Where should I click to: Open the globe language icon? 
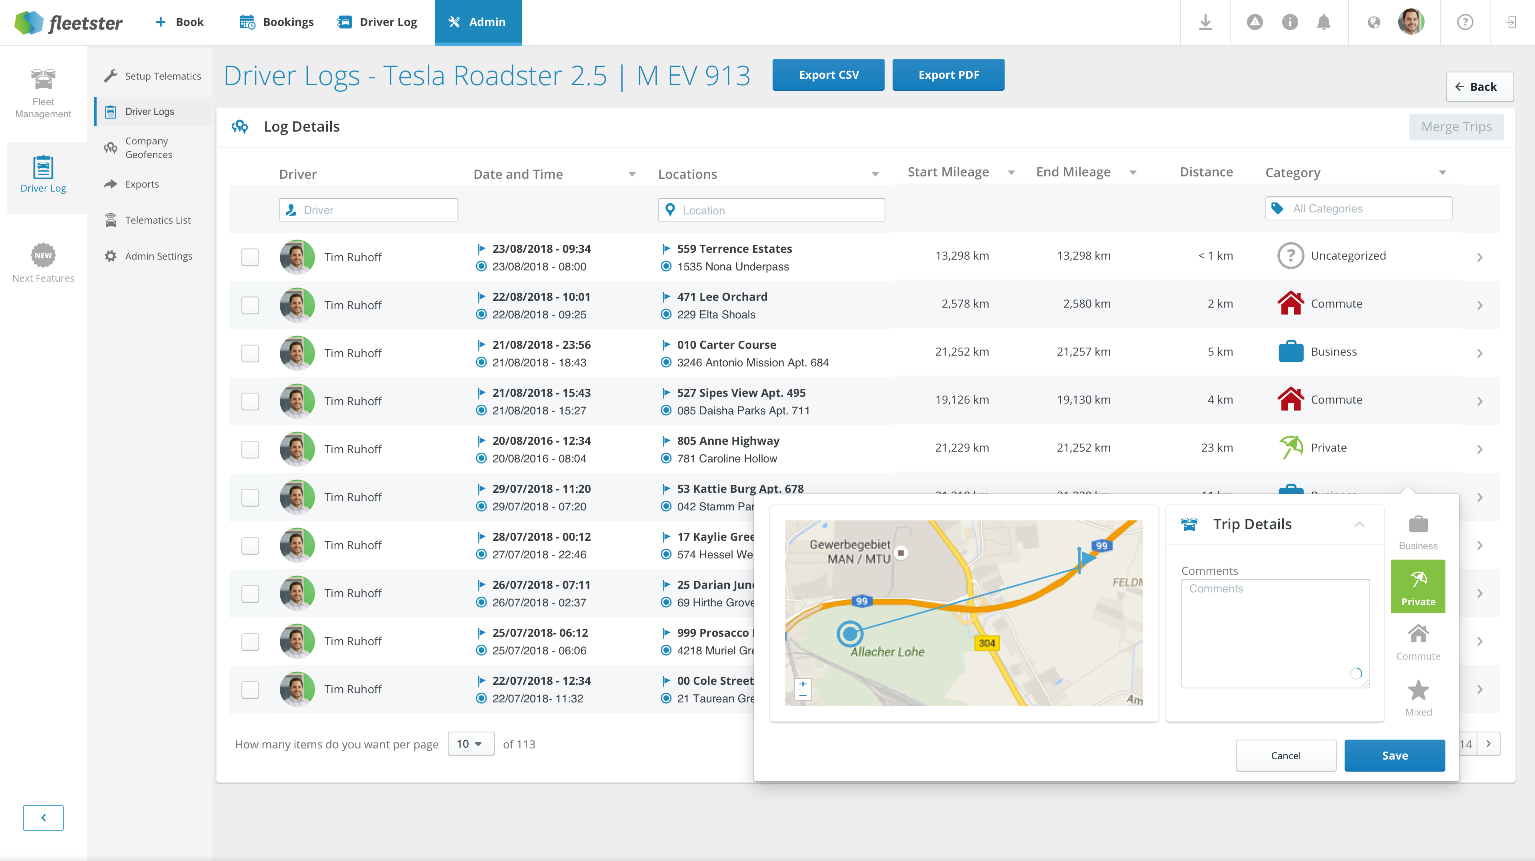click(x=1374, y=22)
